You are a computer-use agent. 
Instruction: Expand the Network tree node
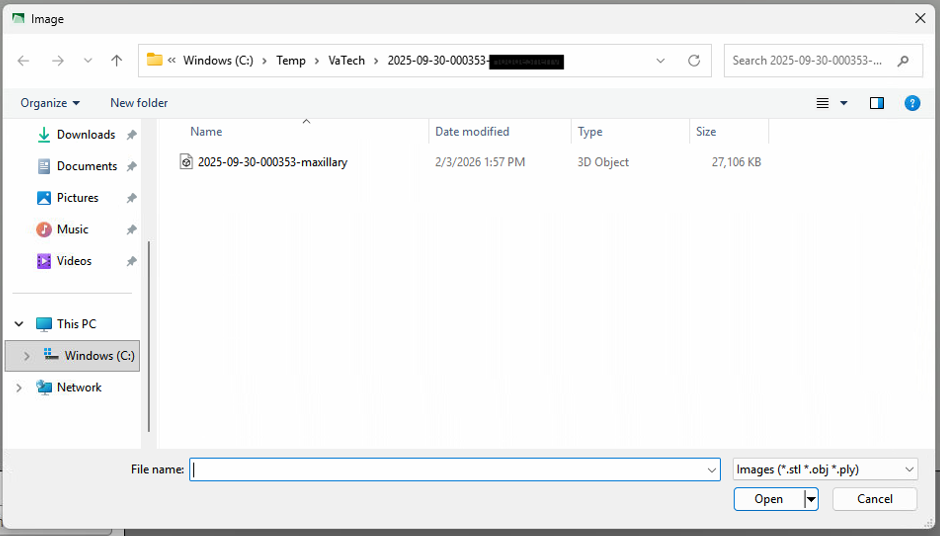[x=19, y=388]
